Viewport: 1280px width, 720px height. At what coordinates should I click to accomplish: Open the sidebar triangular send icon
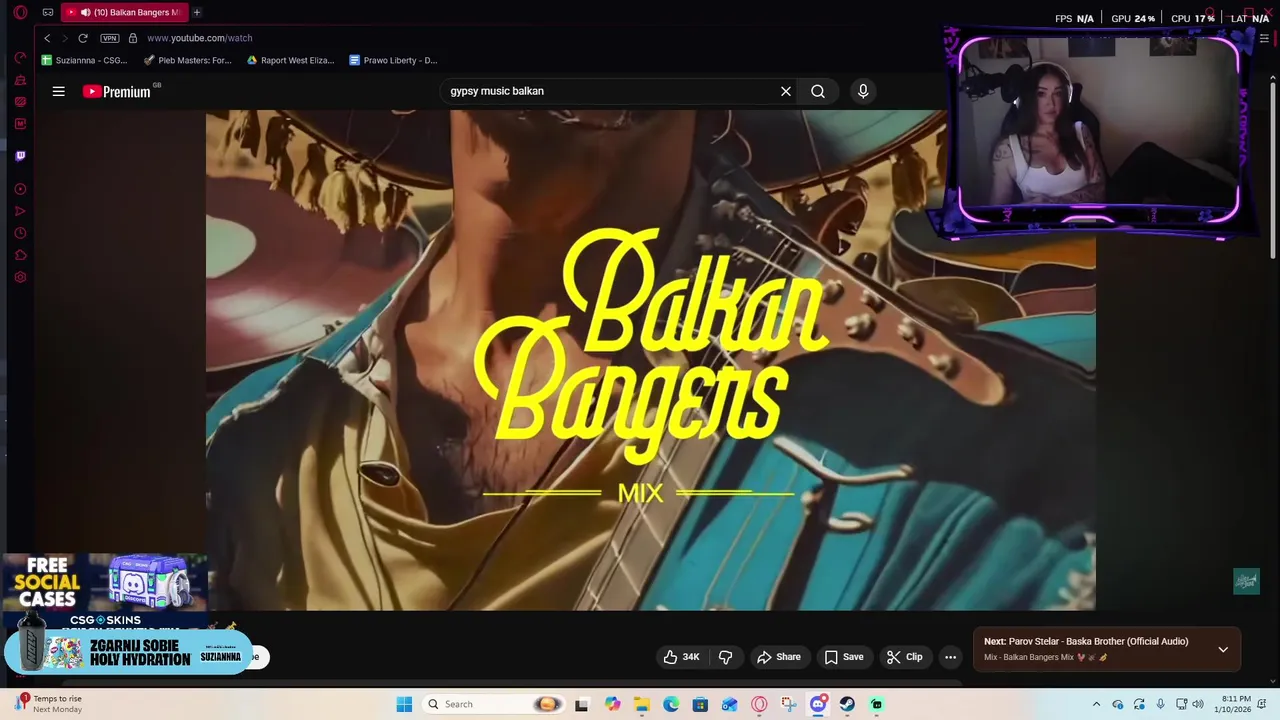click(x=20, y=211)
